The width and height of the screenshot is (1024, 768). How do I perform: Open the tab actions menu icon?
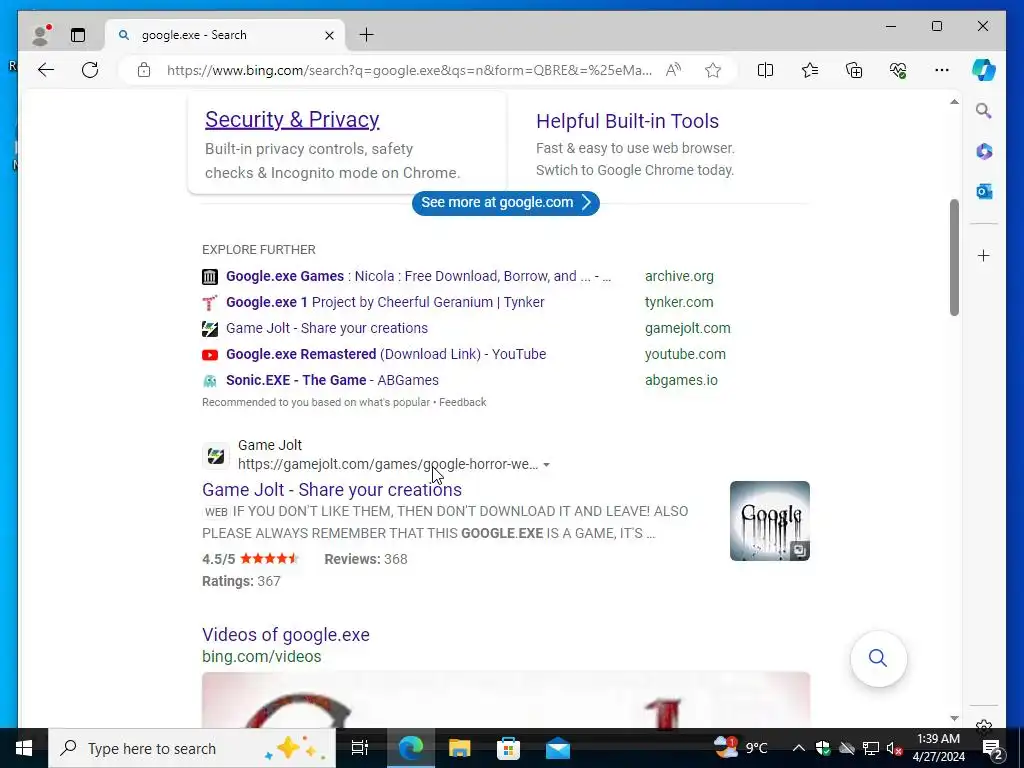point(78,35)
